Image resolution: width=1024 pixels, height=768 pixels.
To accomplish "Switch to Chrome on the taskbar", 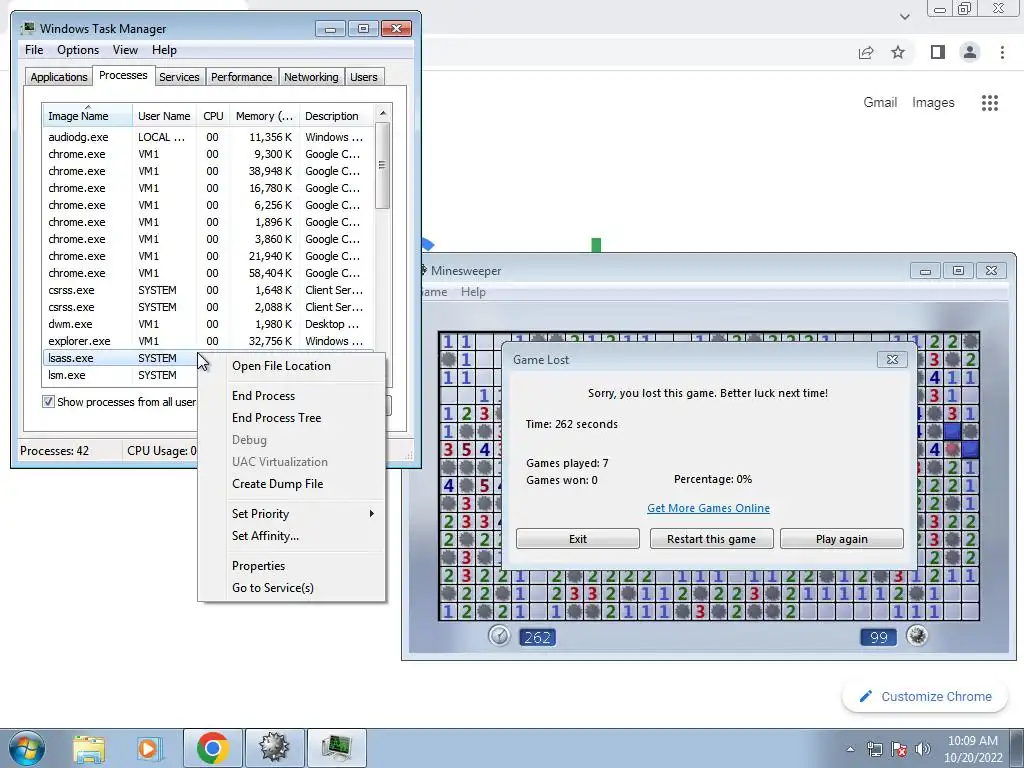I will [212, 748].
